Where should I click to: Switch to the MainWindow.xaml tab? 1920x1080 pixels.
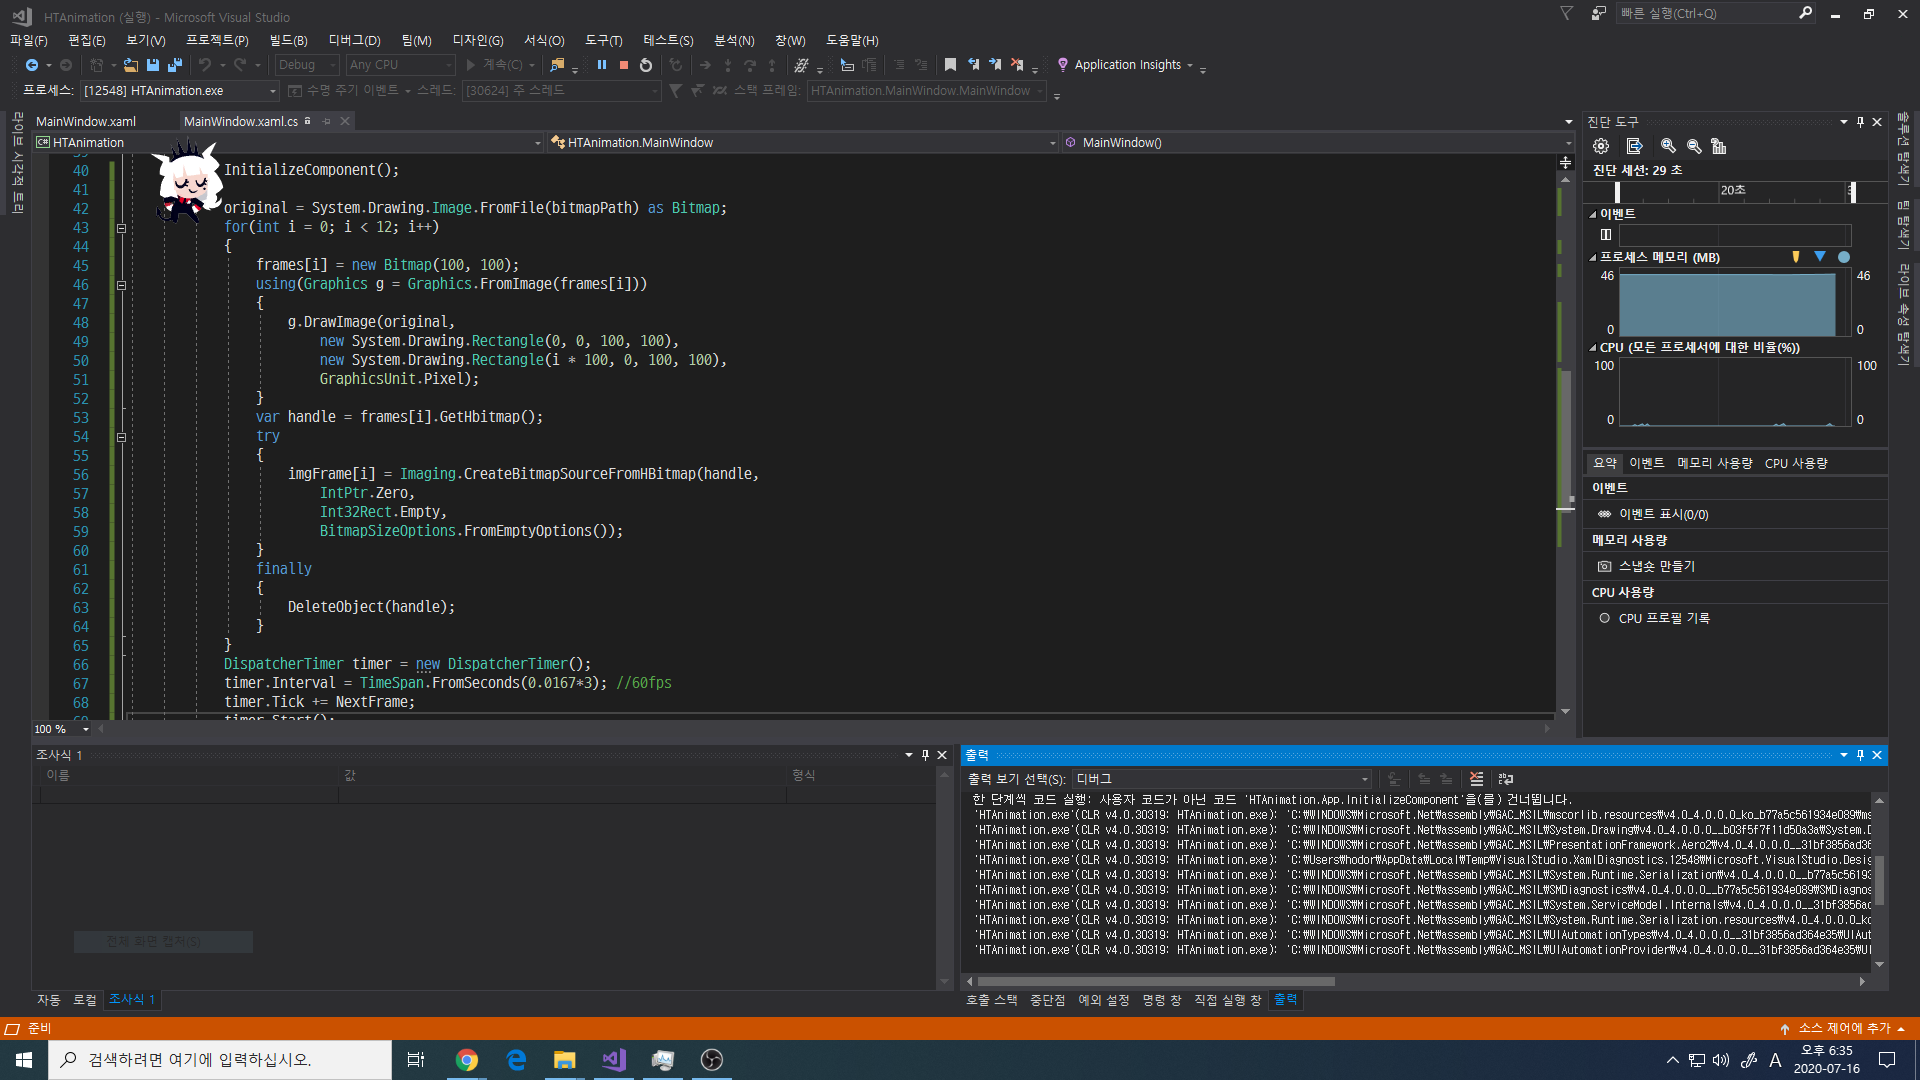pos(85,121)
